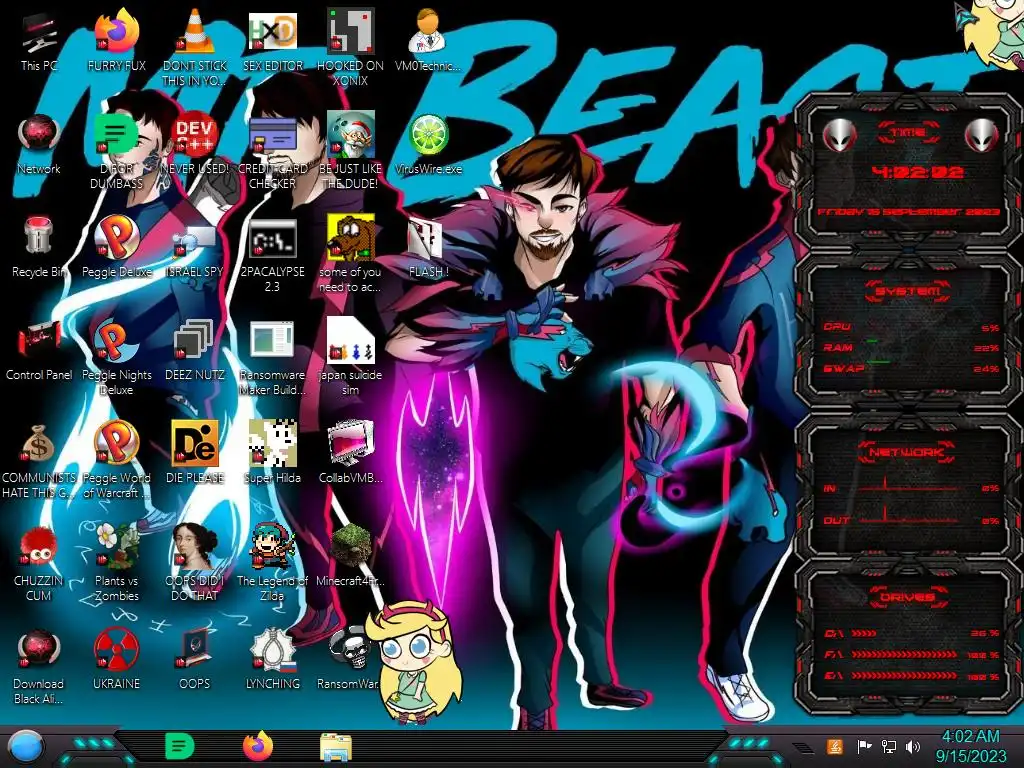The width and height of the screenshot is (1024, 768).
Task: Open the volume speaker tray icon
Action: click(x=913, y=746)
